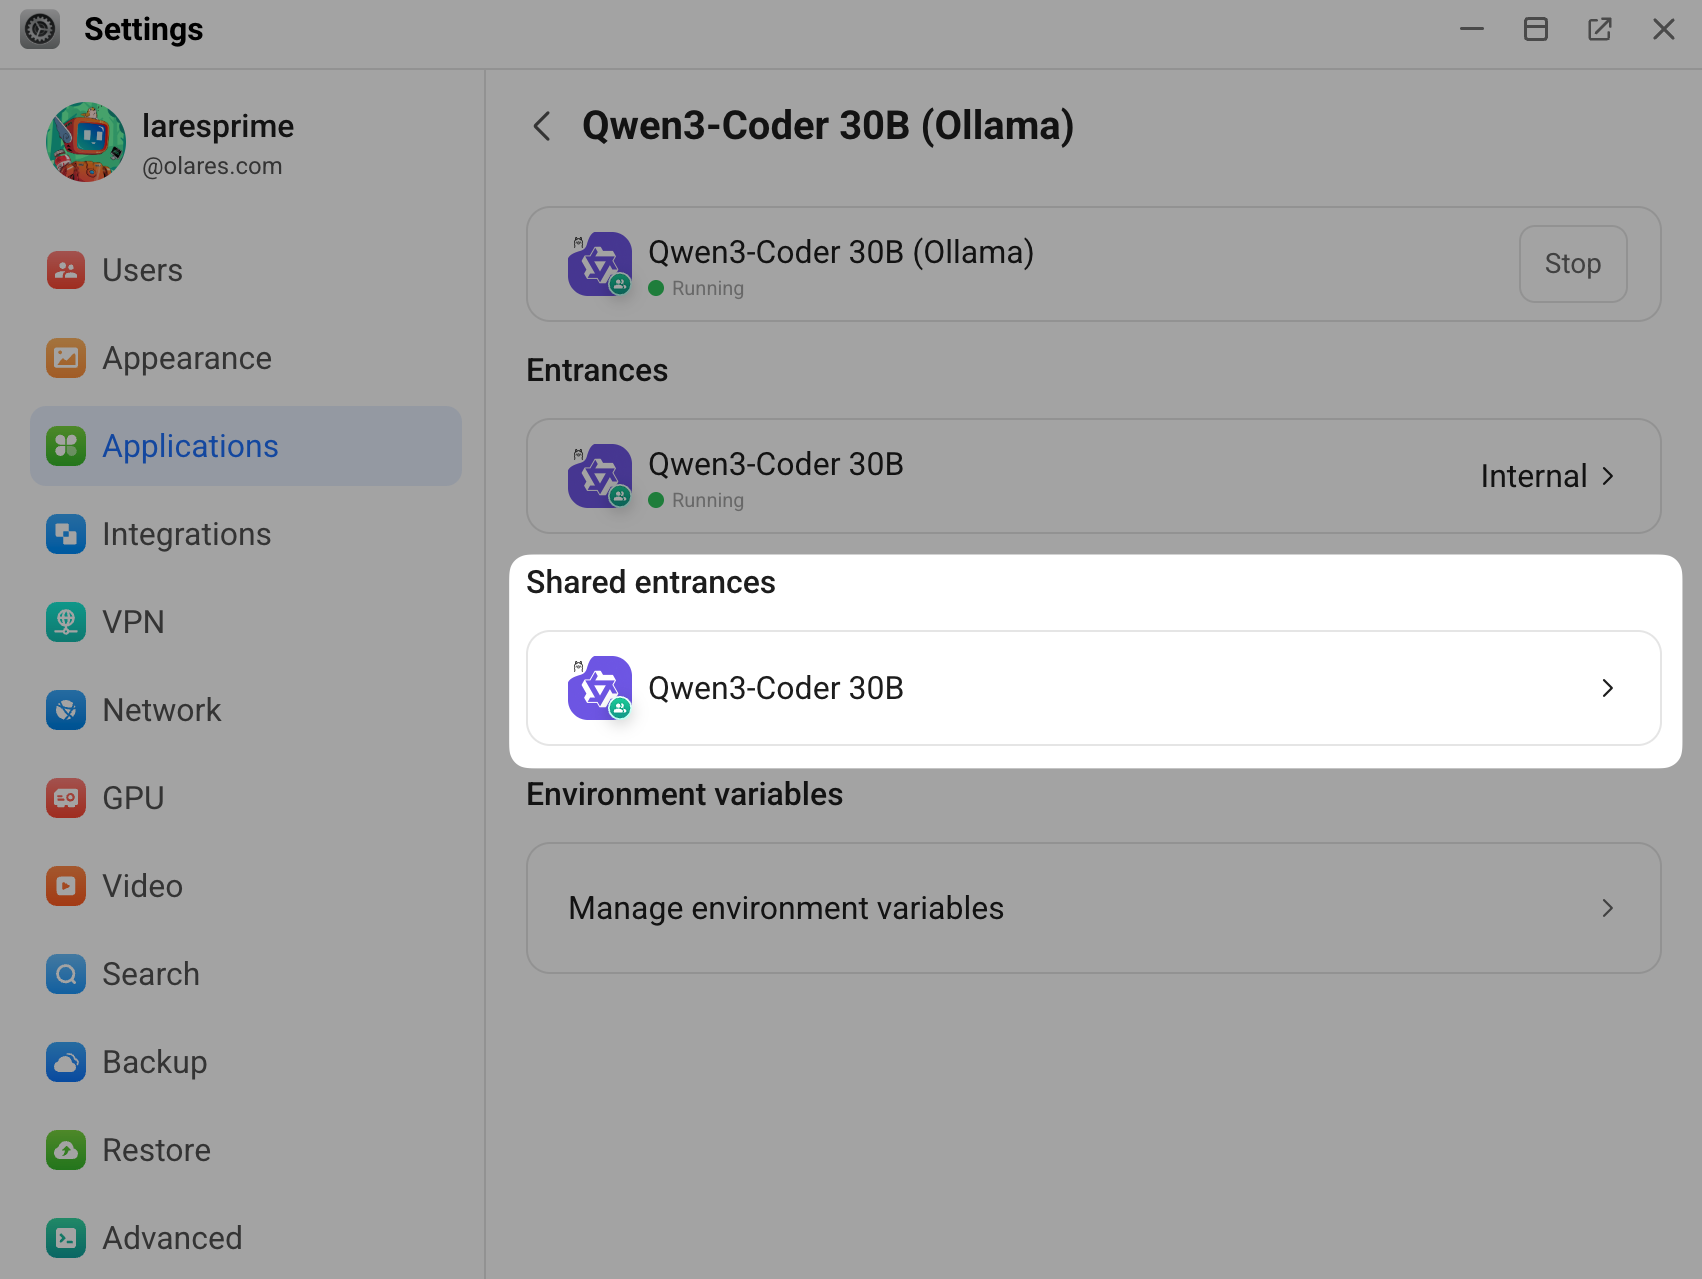This screenshot has width=1702, height=1279.
Task: Open shared entrance Qwen3-Coder 30B name
Action: click(x=776, y=688)
